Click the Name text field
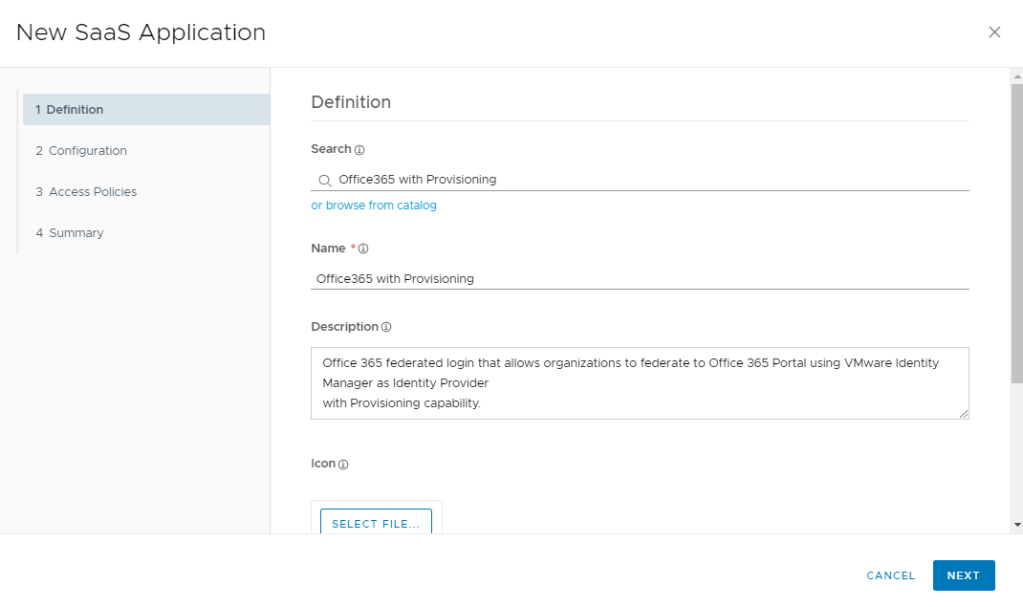1023x607 pixels. tap(640, 279)
